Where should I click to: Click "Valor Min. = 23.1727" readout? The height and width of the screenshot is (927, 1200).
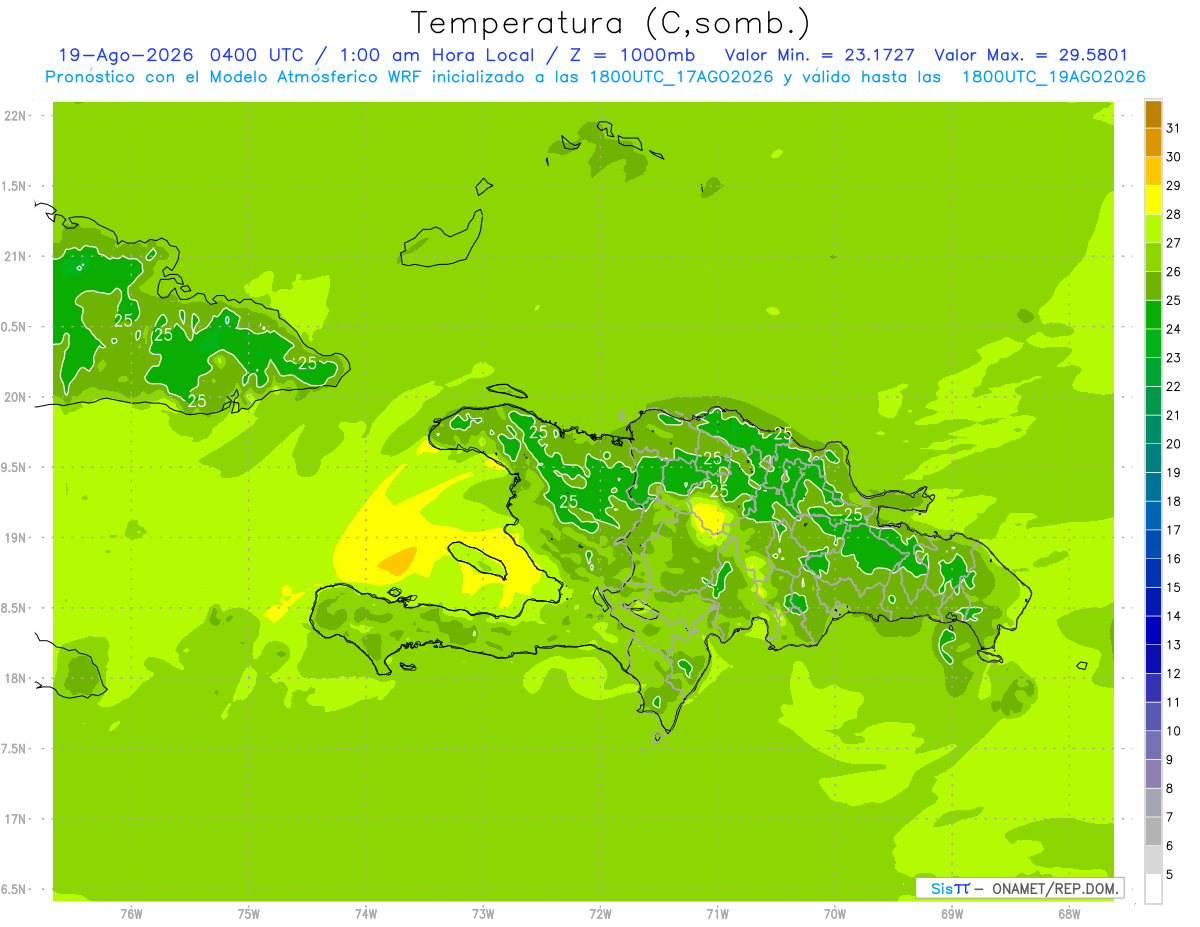click(819, 55)
